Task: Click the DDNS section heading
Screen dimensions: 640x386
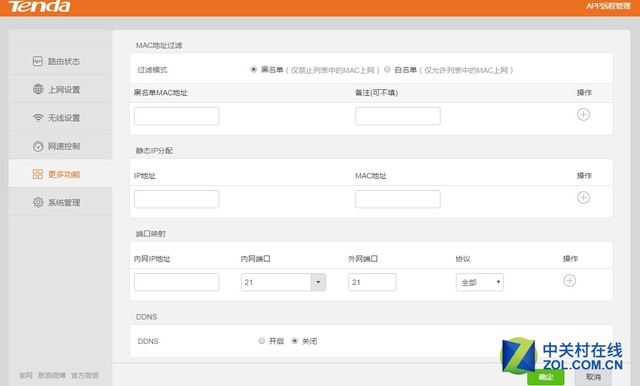Action: coord(146,317)
